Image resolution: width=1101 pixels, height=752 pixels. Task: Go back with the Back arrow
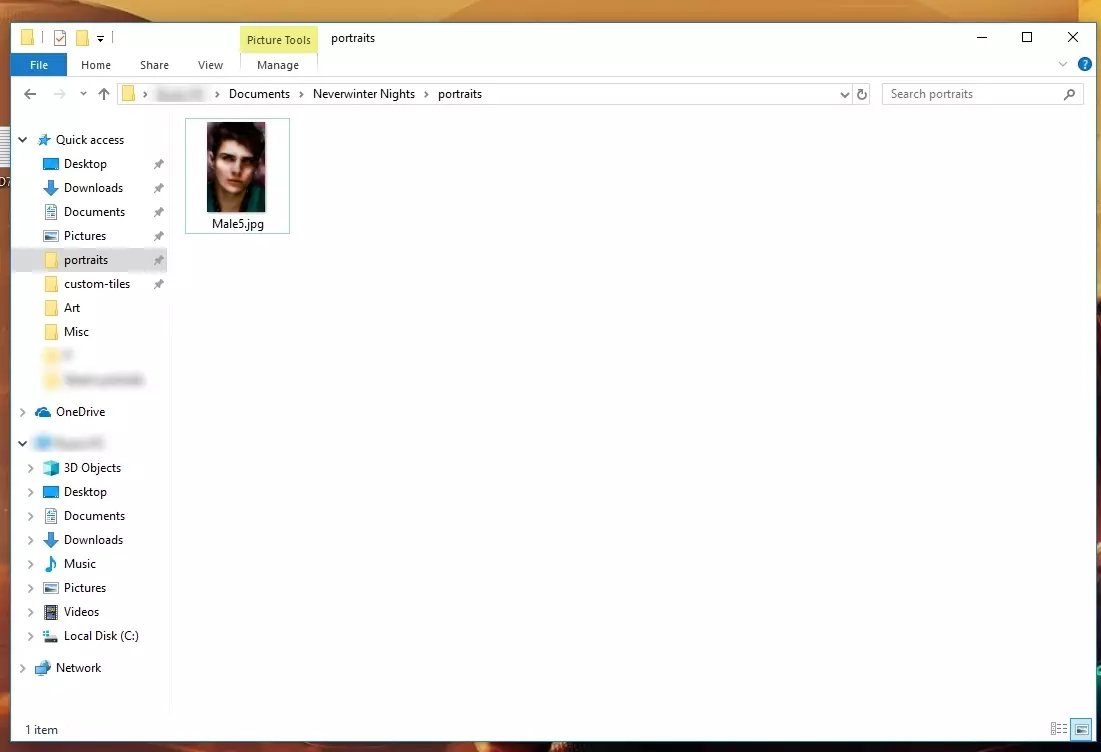coord(29,94)
